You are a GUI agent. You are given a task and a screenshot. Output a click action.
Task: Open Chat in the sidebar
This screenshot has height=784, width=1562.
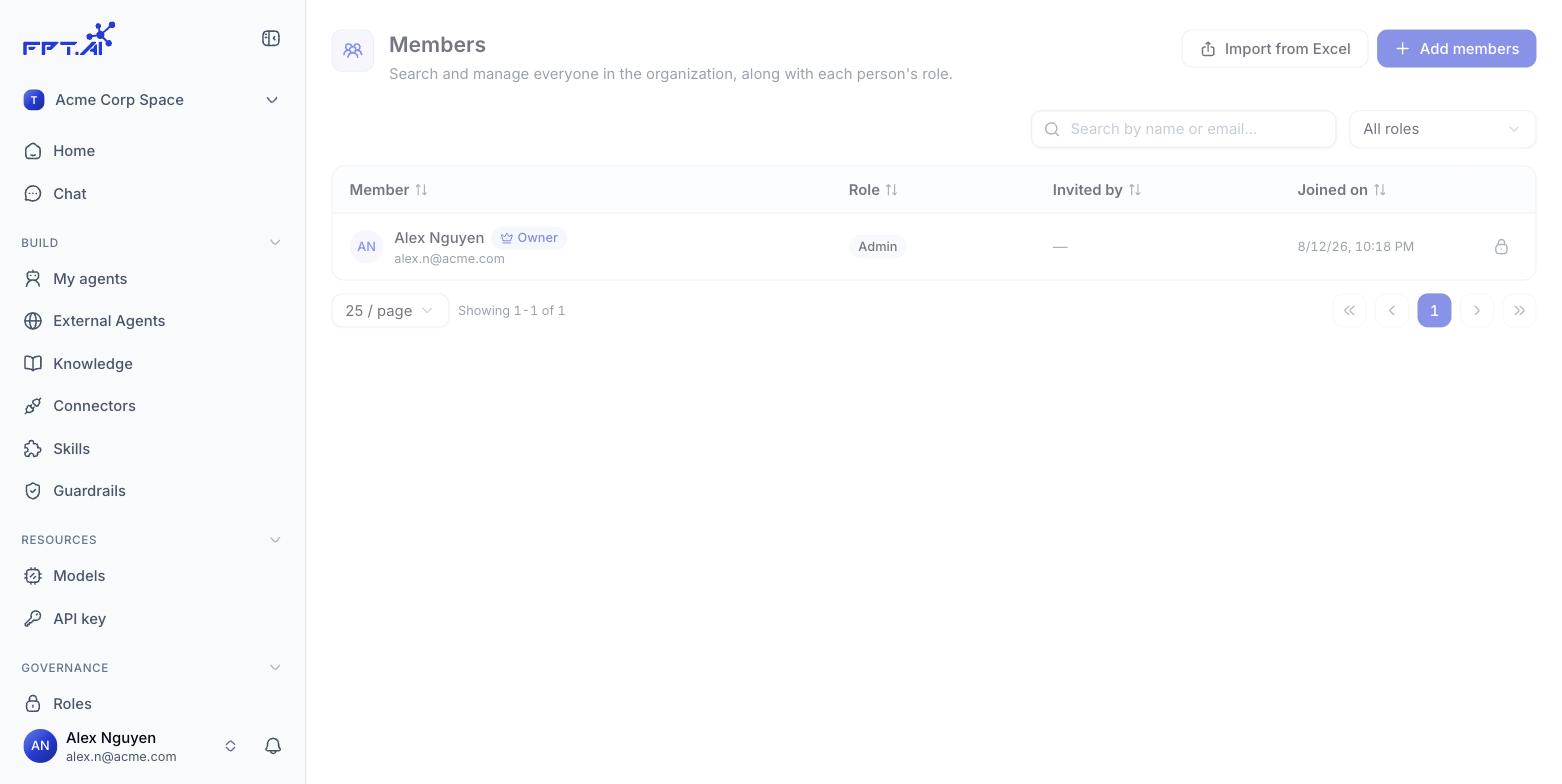[x=152, y=194]
